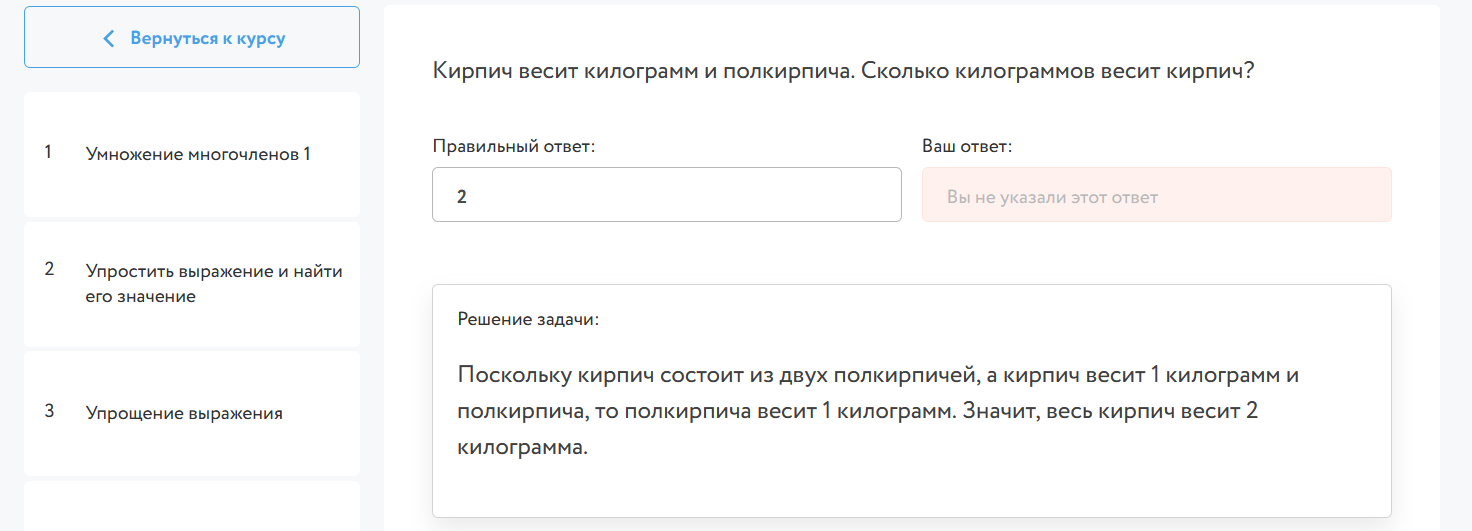Click the correct answer field showing 2
1472x531 pixels.
pos(666,195)
